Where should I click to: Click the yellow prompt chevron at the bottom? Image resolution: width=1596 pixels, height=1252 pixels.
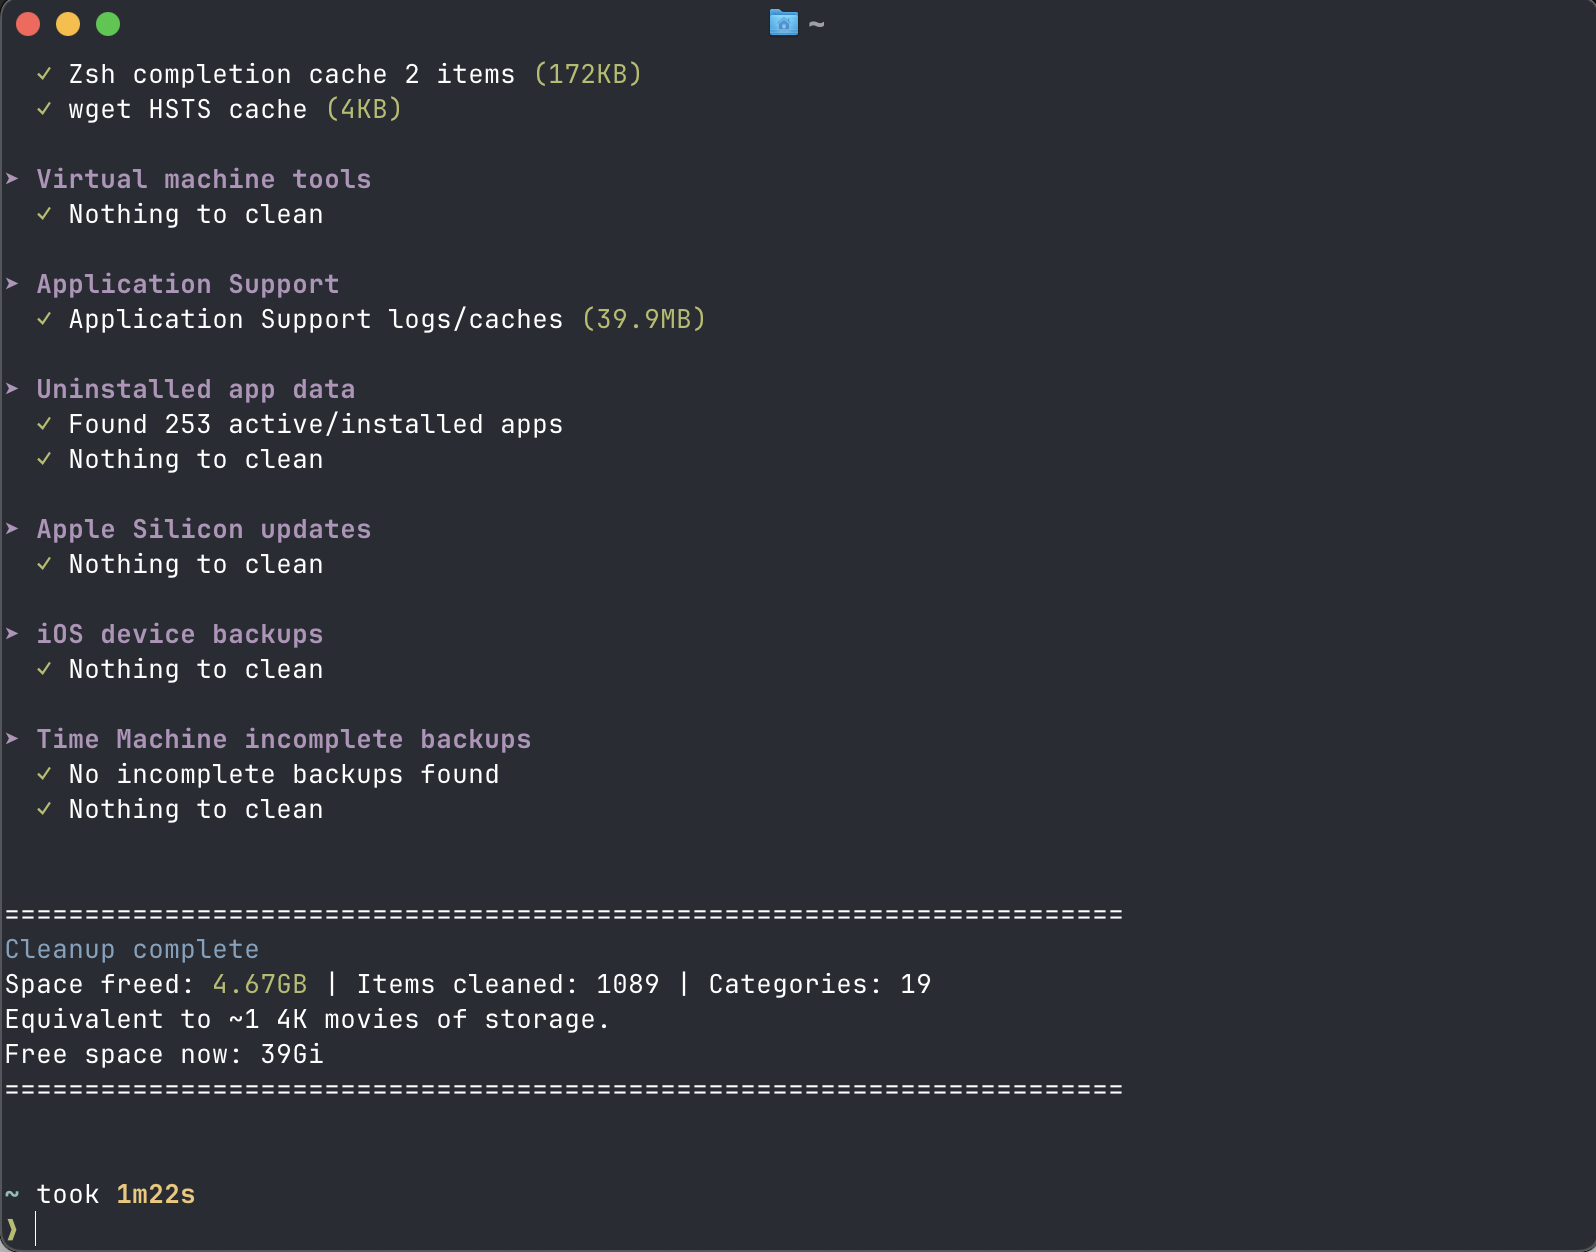tap(12, 1229)
